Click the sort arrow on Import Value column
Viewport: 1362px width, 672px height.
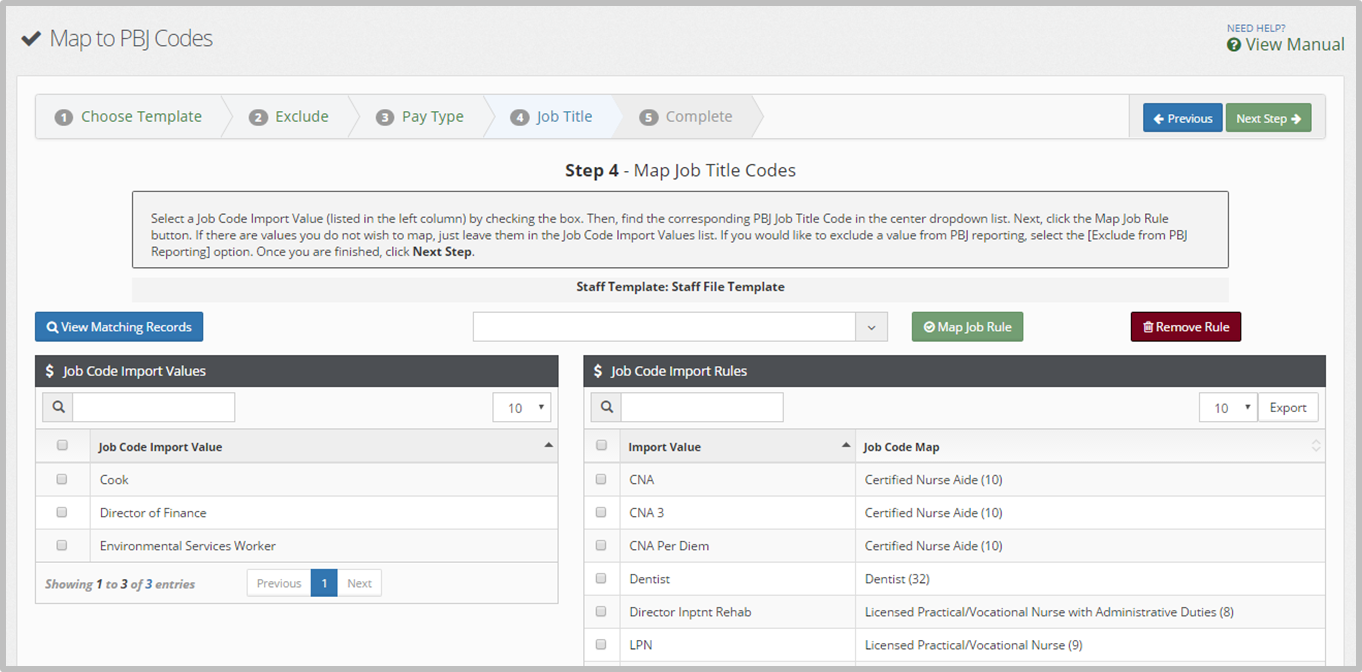(846, 445)
